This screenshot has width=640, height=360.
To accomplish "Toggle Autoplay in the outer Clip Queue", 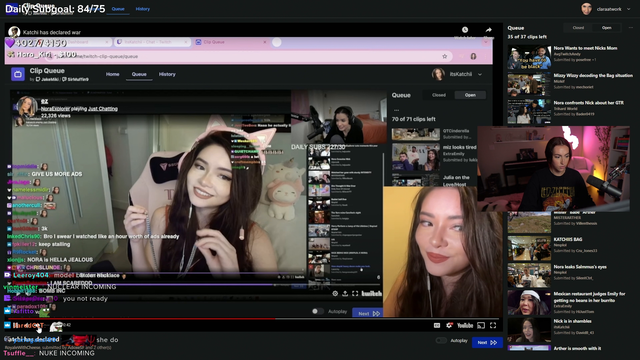I will [x=441, y=340].
